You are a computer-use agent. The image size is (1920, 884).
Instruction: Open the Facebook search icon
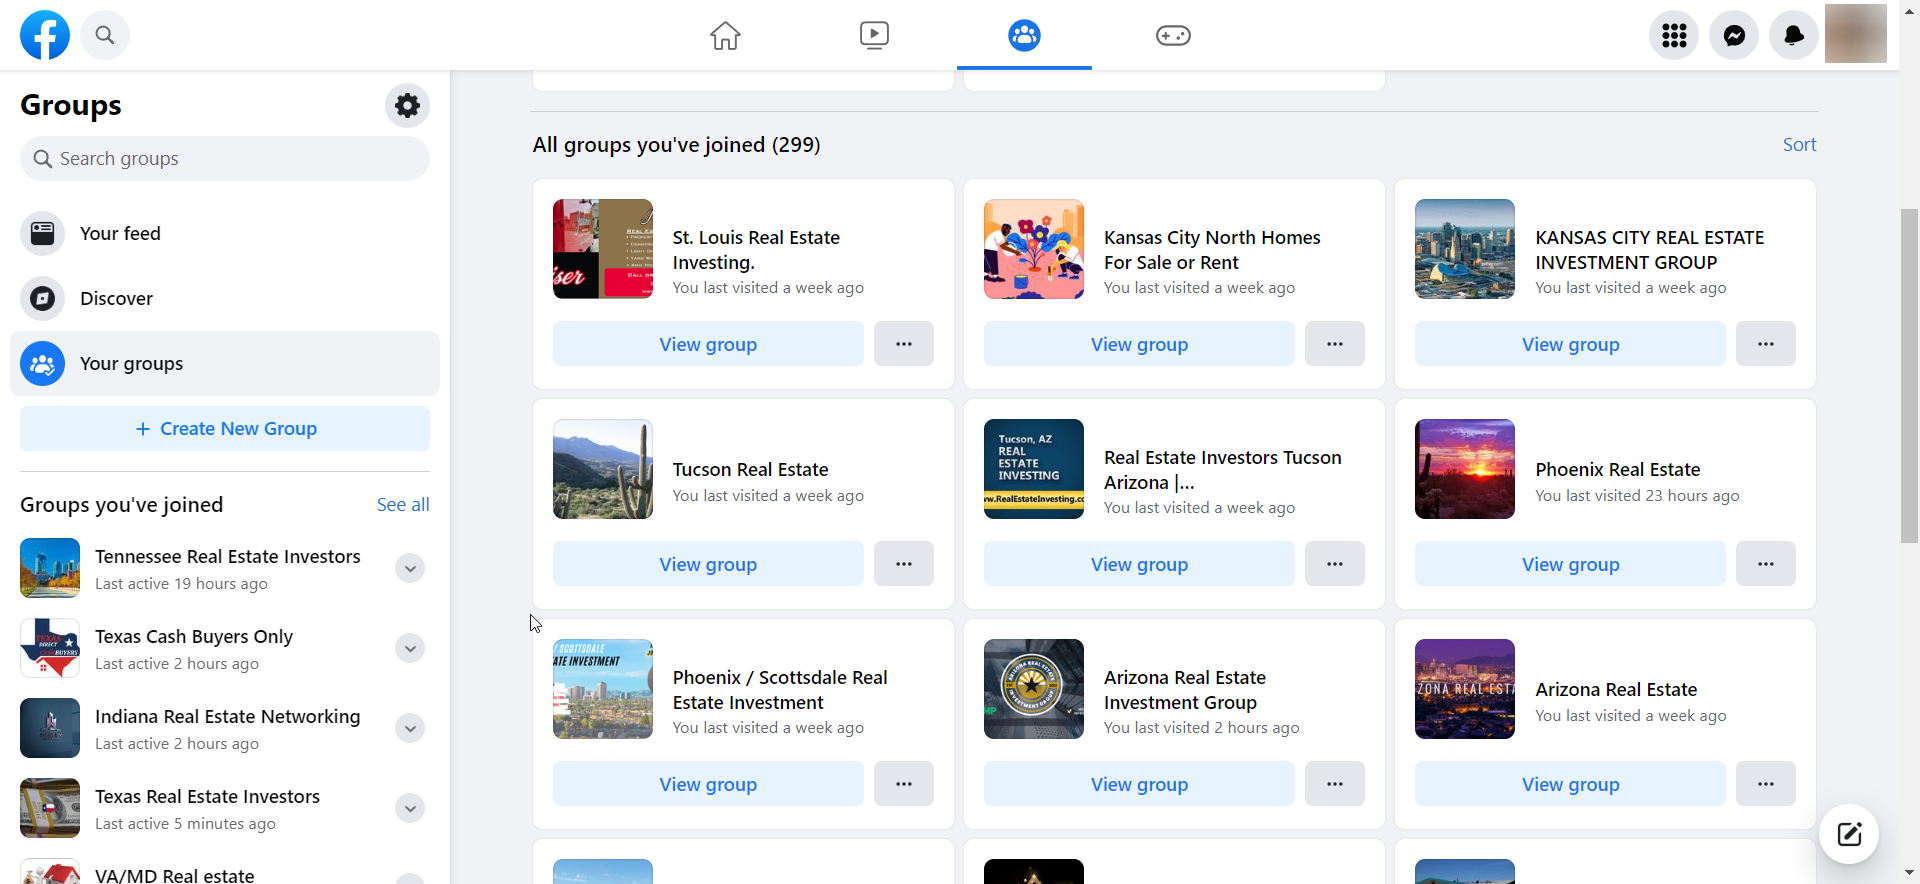click(105, 35)
